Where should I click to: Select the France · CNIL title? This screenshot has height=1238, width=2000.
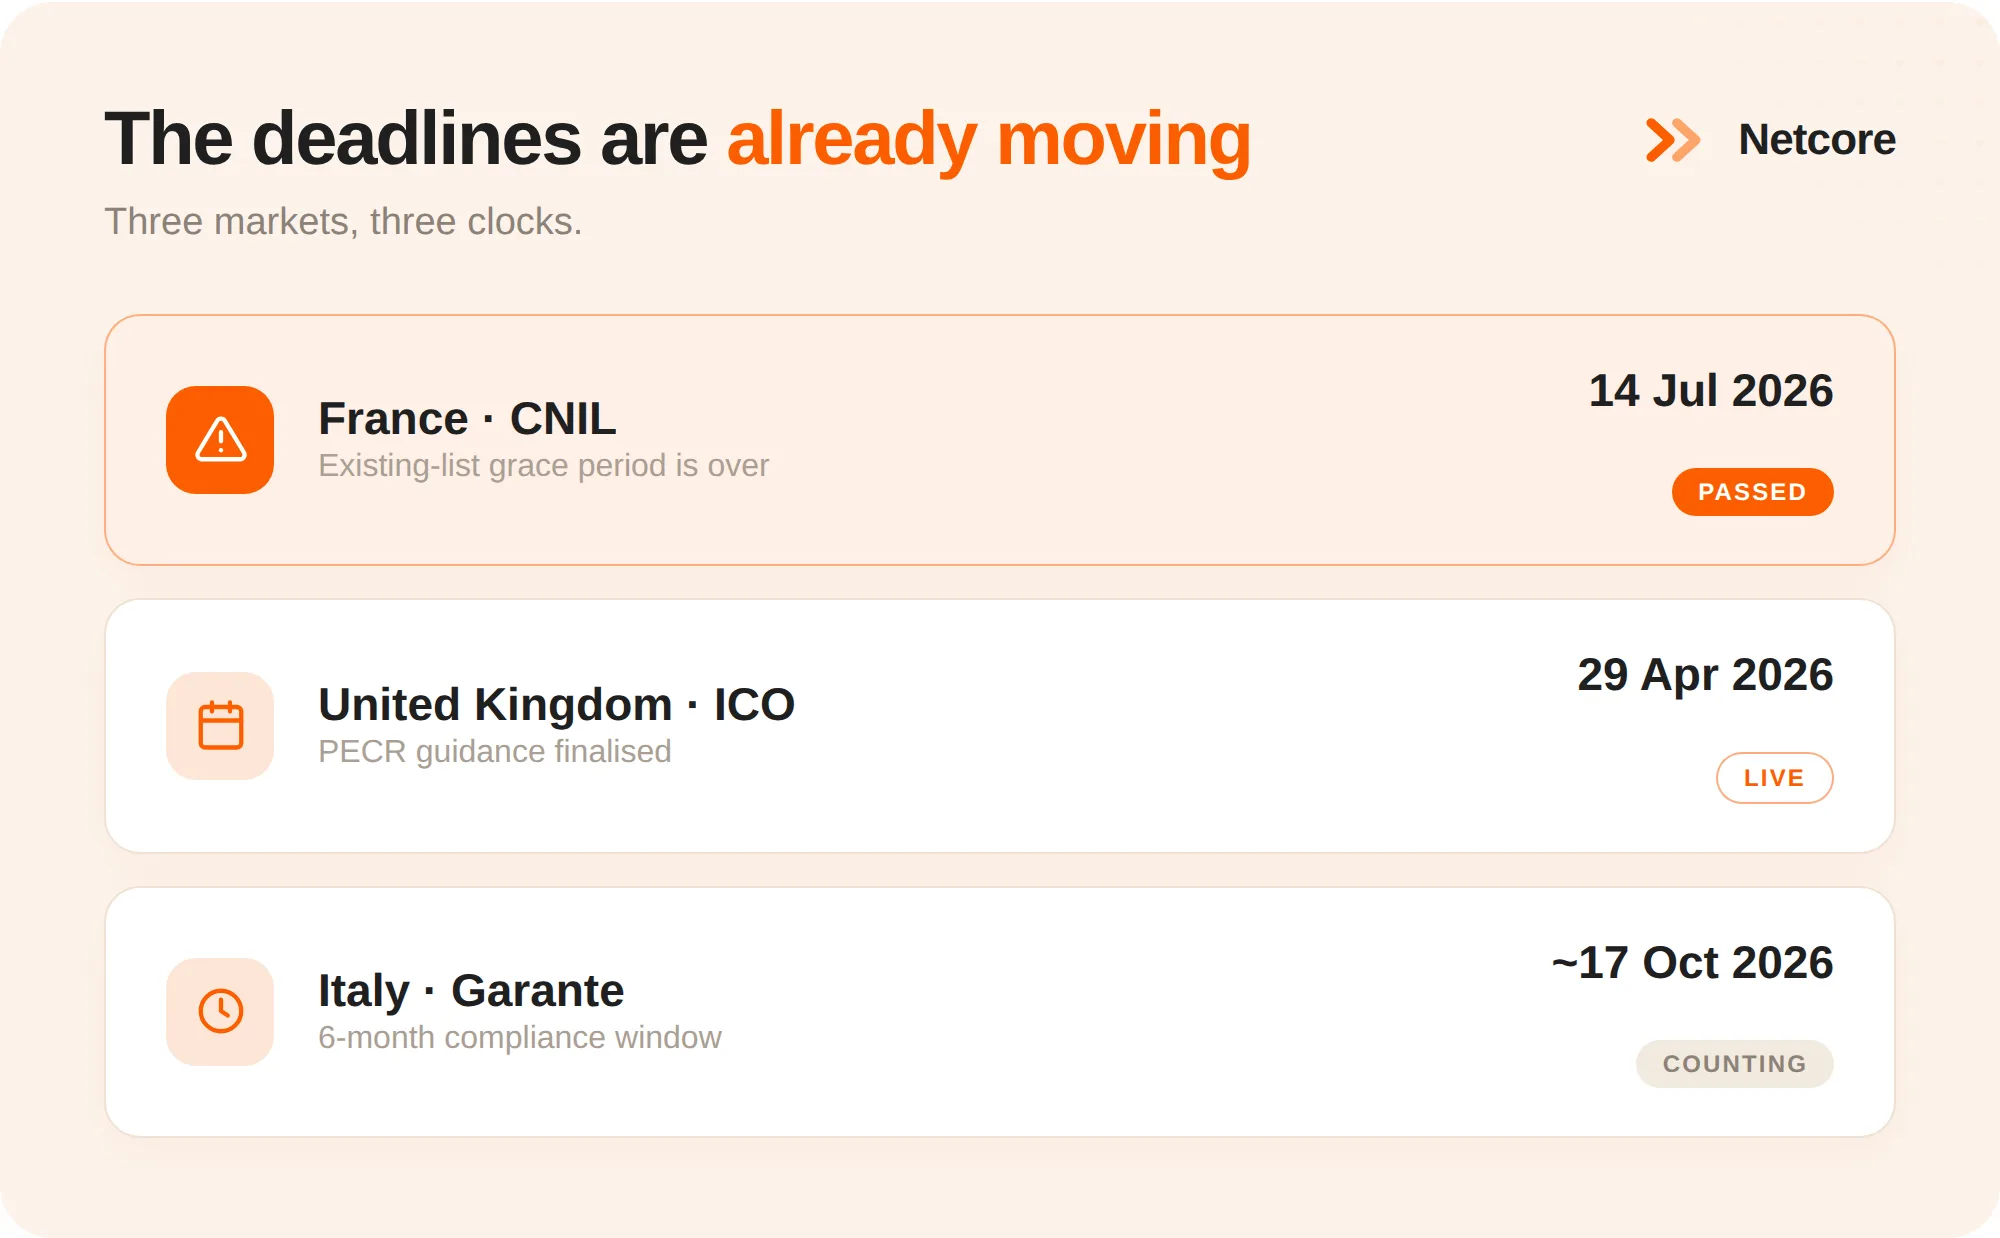pos(467,418)
